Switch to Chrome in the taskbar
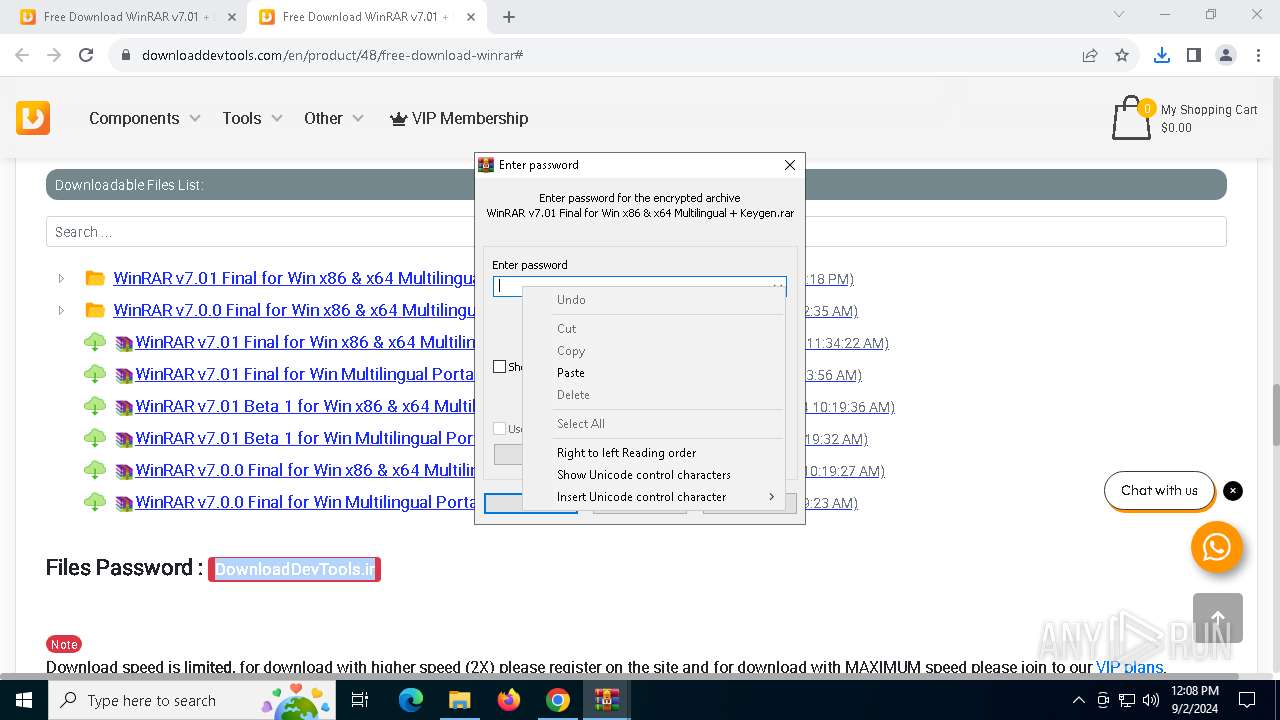Image resolution: width=1280 pixels, height=720 pixels. point(558,700)
